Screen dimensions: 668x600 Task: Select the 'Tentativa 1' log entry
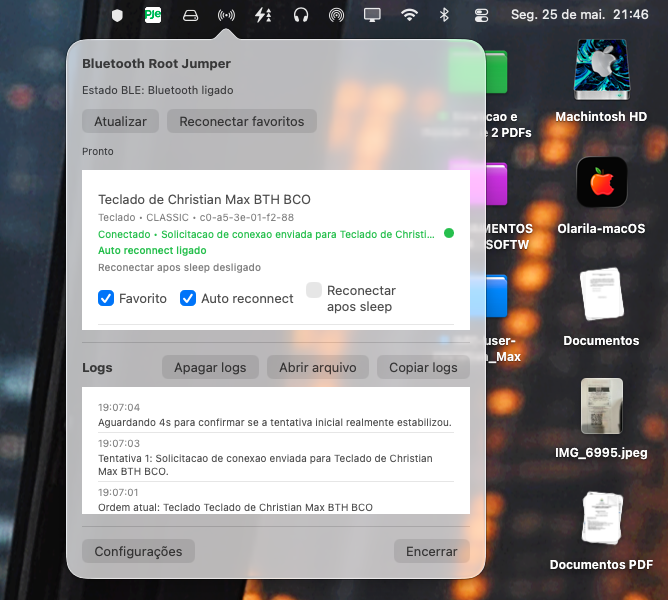(276, 460)
